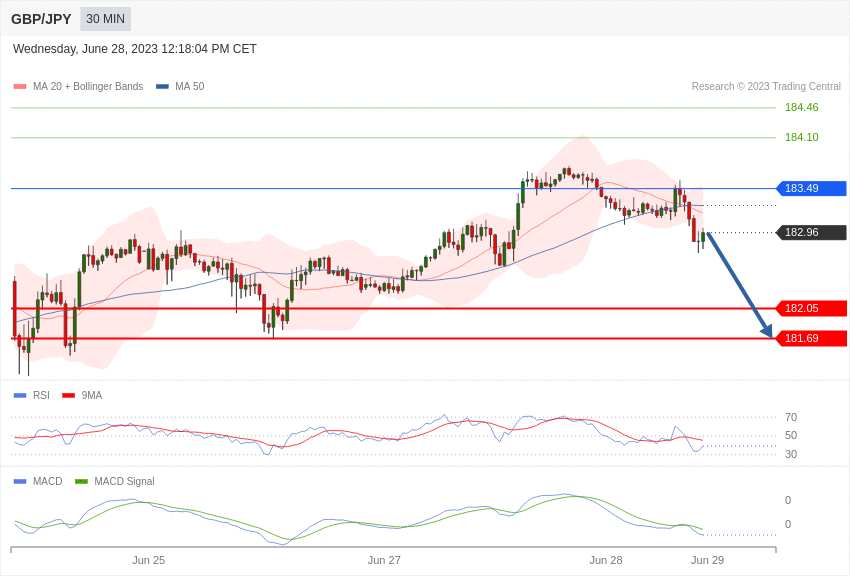This screenshot has height=576, width=850.
Task: Click the RSI 50 axis value
Action: coord(791,436)
